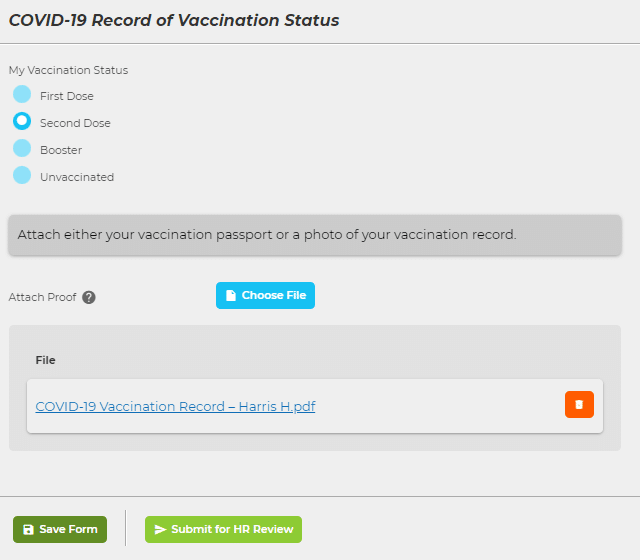Click the help icon beside Attach Proof

point(89,297)
